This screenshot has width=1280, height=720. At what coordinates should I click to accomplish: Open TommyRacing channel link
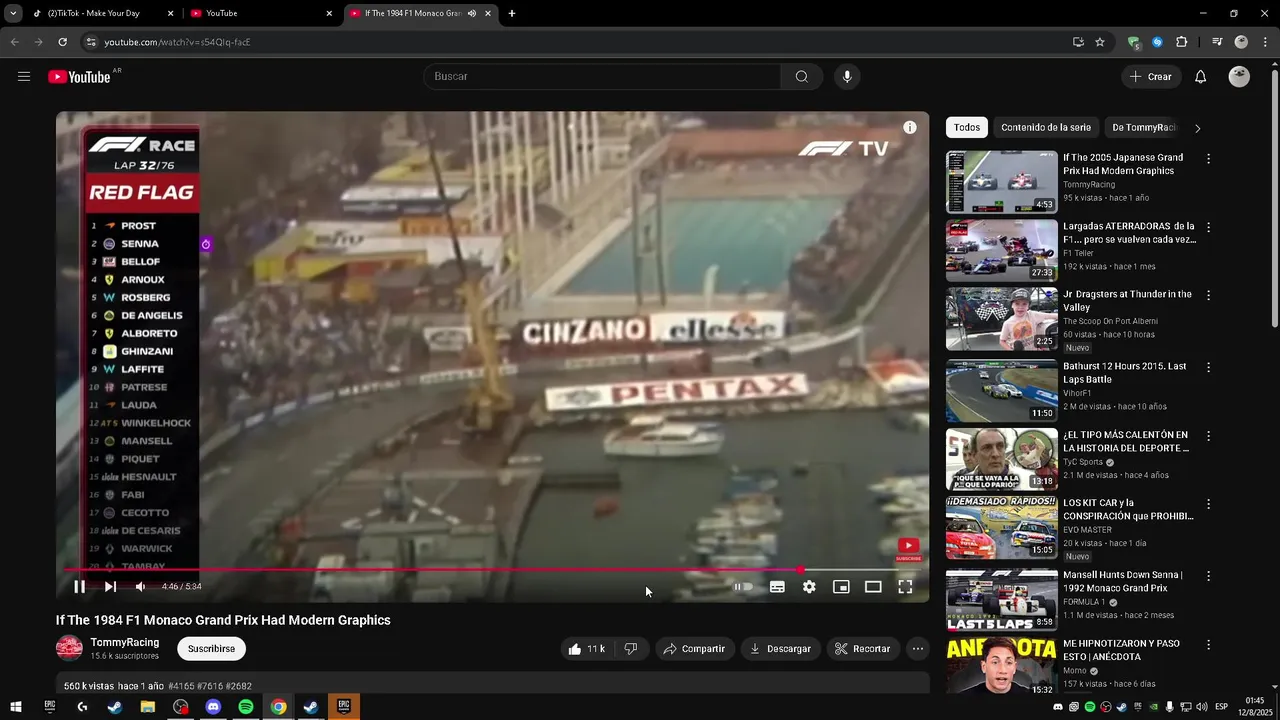[x=125, y=642]
